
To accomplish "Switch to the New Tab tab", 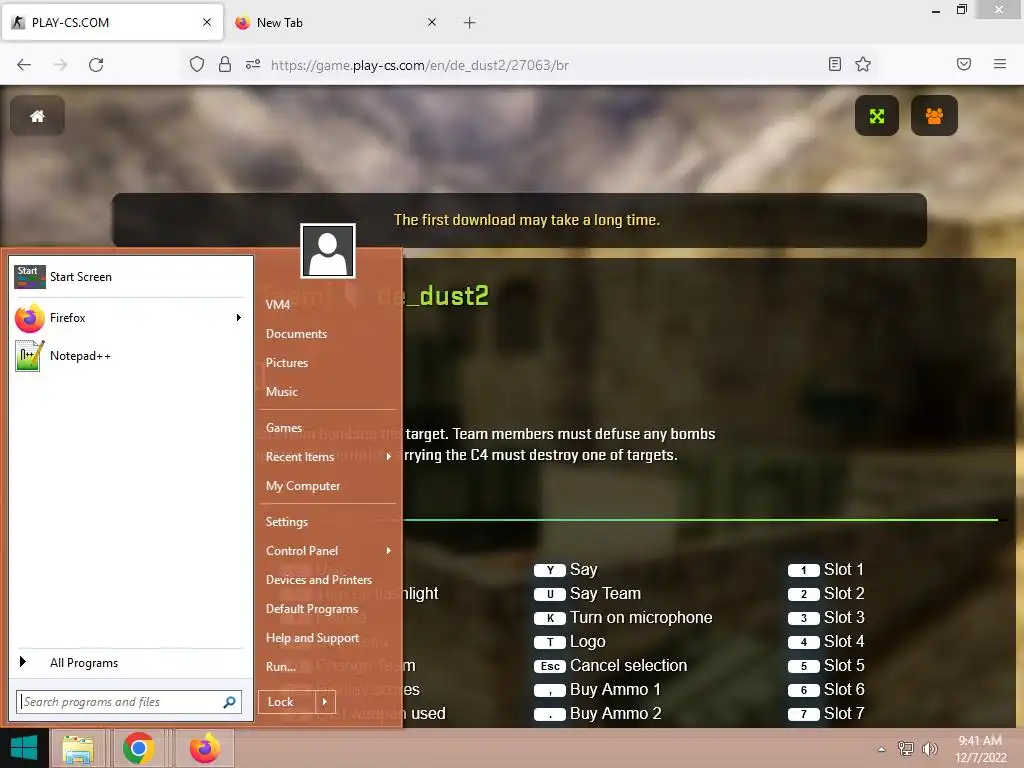I will point(336,22).
